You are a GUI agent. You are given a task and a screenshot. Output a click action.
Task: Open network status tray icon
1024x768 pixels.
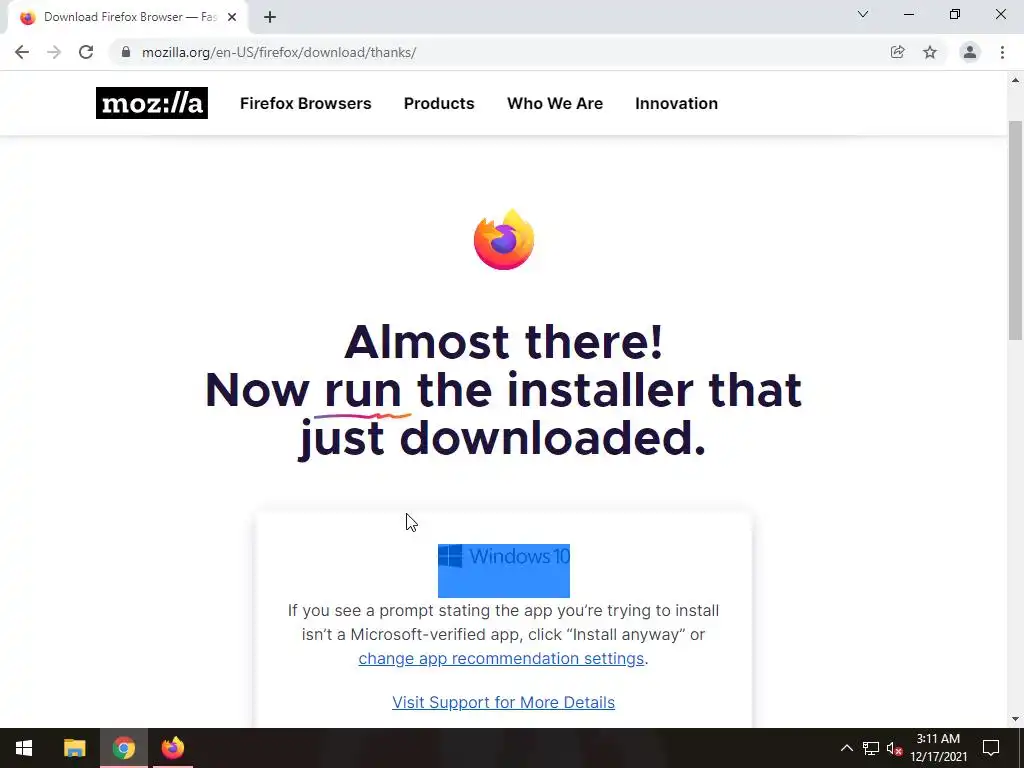point(871,748)
